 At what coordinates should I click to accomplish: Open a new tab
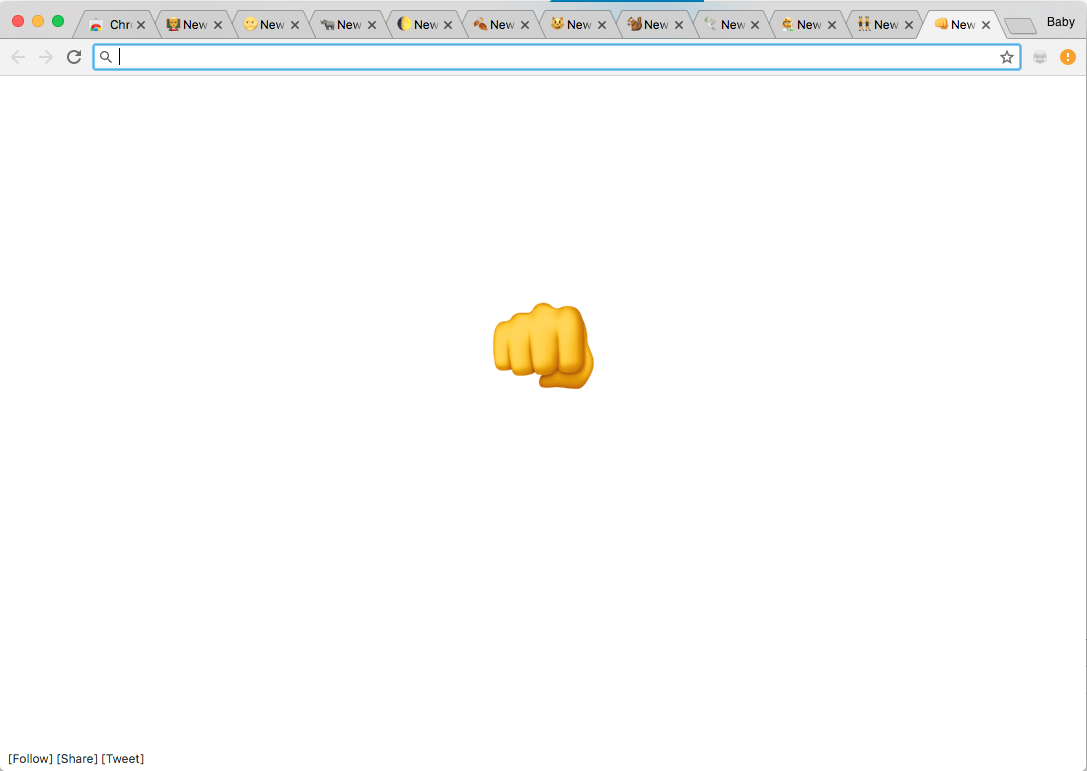[x=1019, y=24]
